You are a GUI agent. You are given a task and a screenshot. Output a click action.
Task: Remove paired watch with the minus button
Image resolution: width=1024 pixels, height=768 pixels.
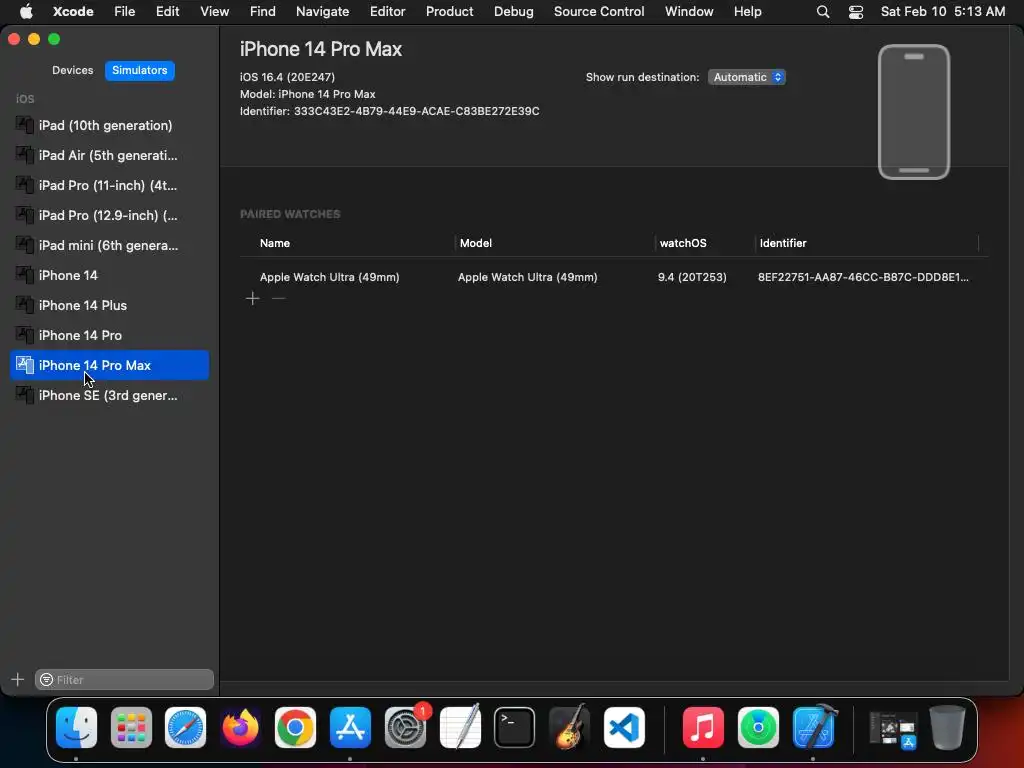pos(278,298)
